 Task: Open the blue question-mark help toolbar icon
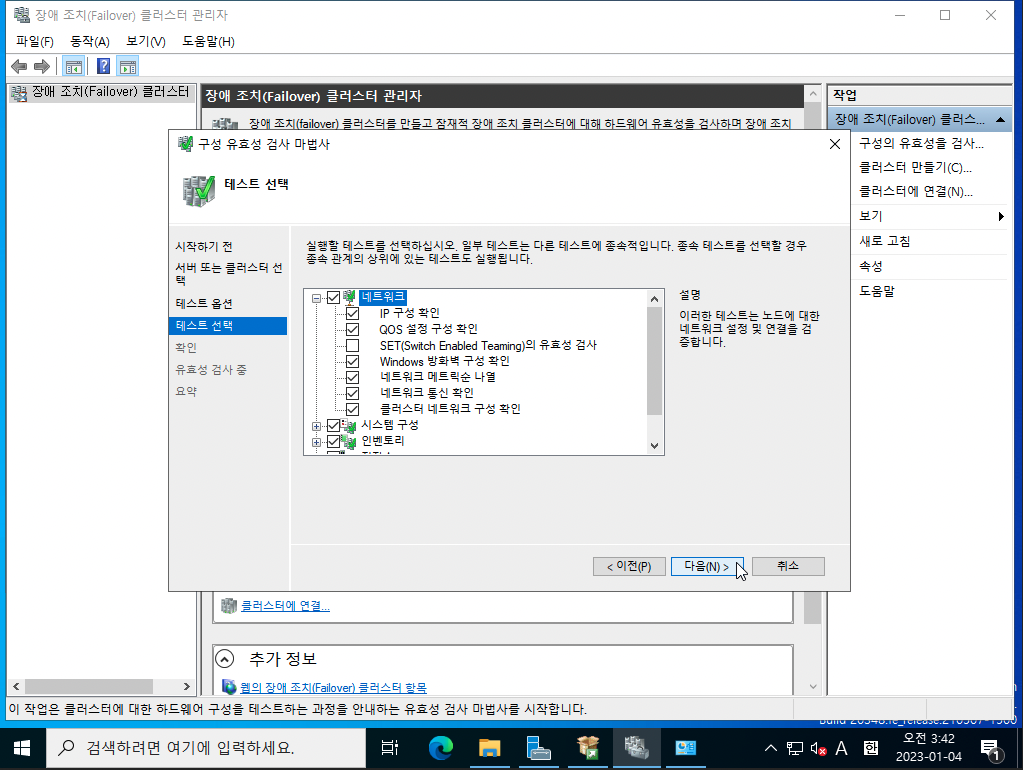pyautogui.click(x=103, y=66)
